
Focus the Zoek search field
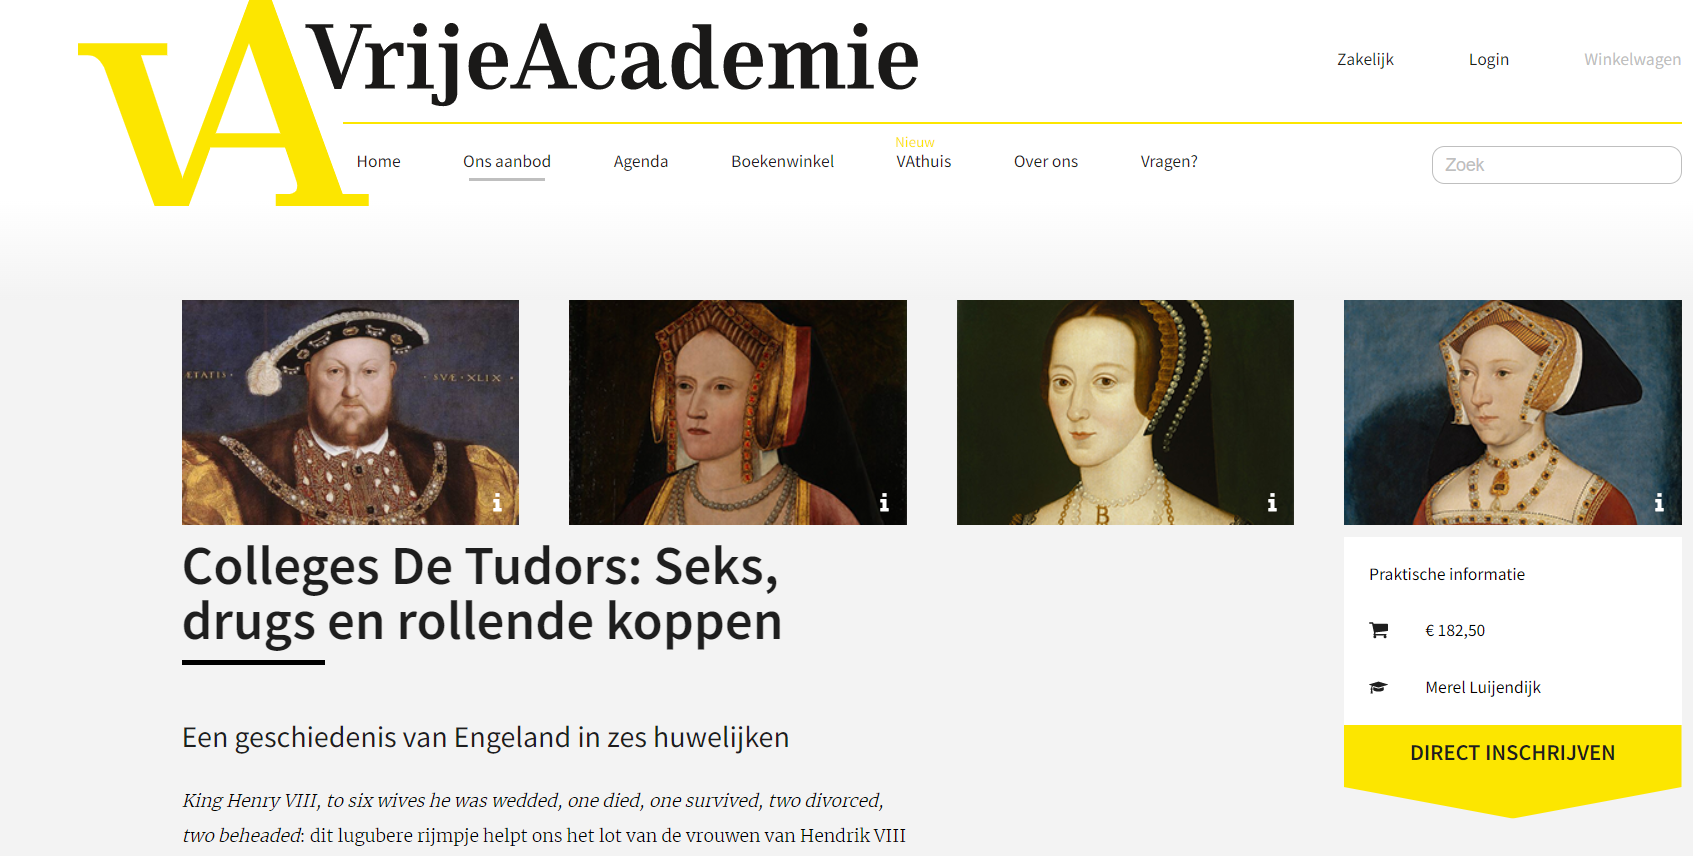click(1556, 165)
